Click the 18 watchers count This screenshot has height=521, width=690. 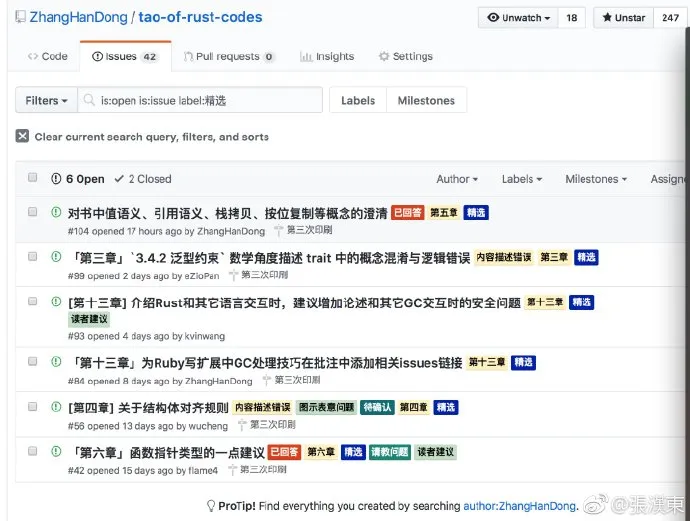(x=572, y=18)
